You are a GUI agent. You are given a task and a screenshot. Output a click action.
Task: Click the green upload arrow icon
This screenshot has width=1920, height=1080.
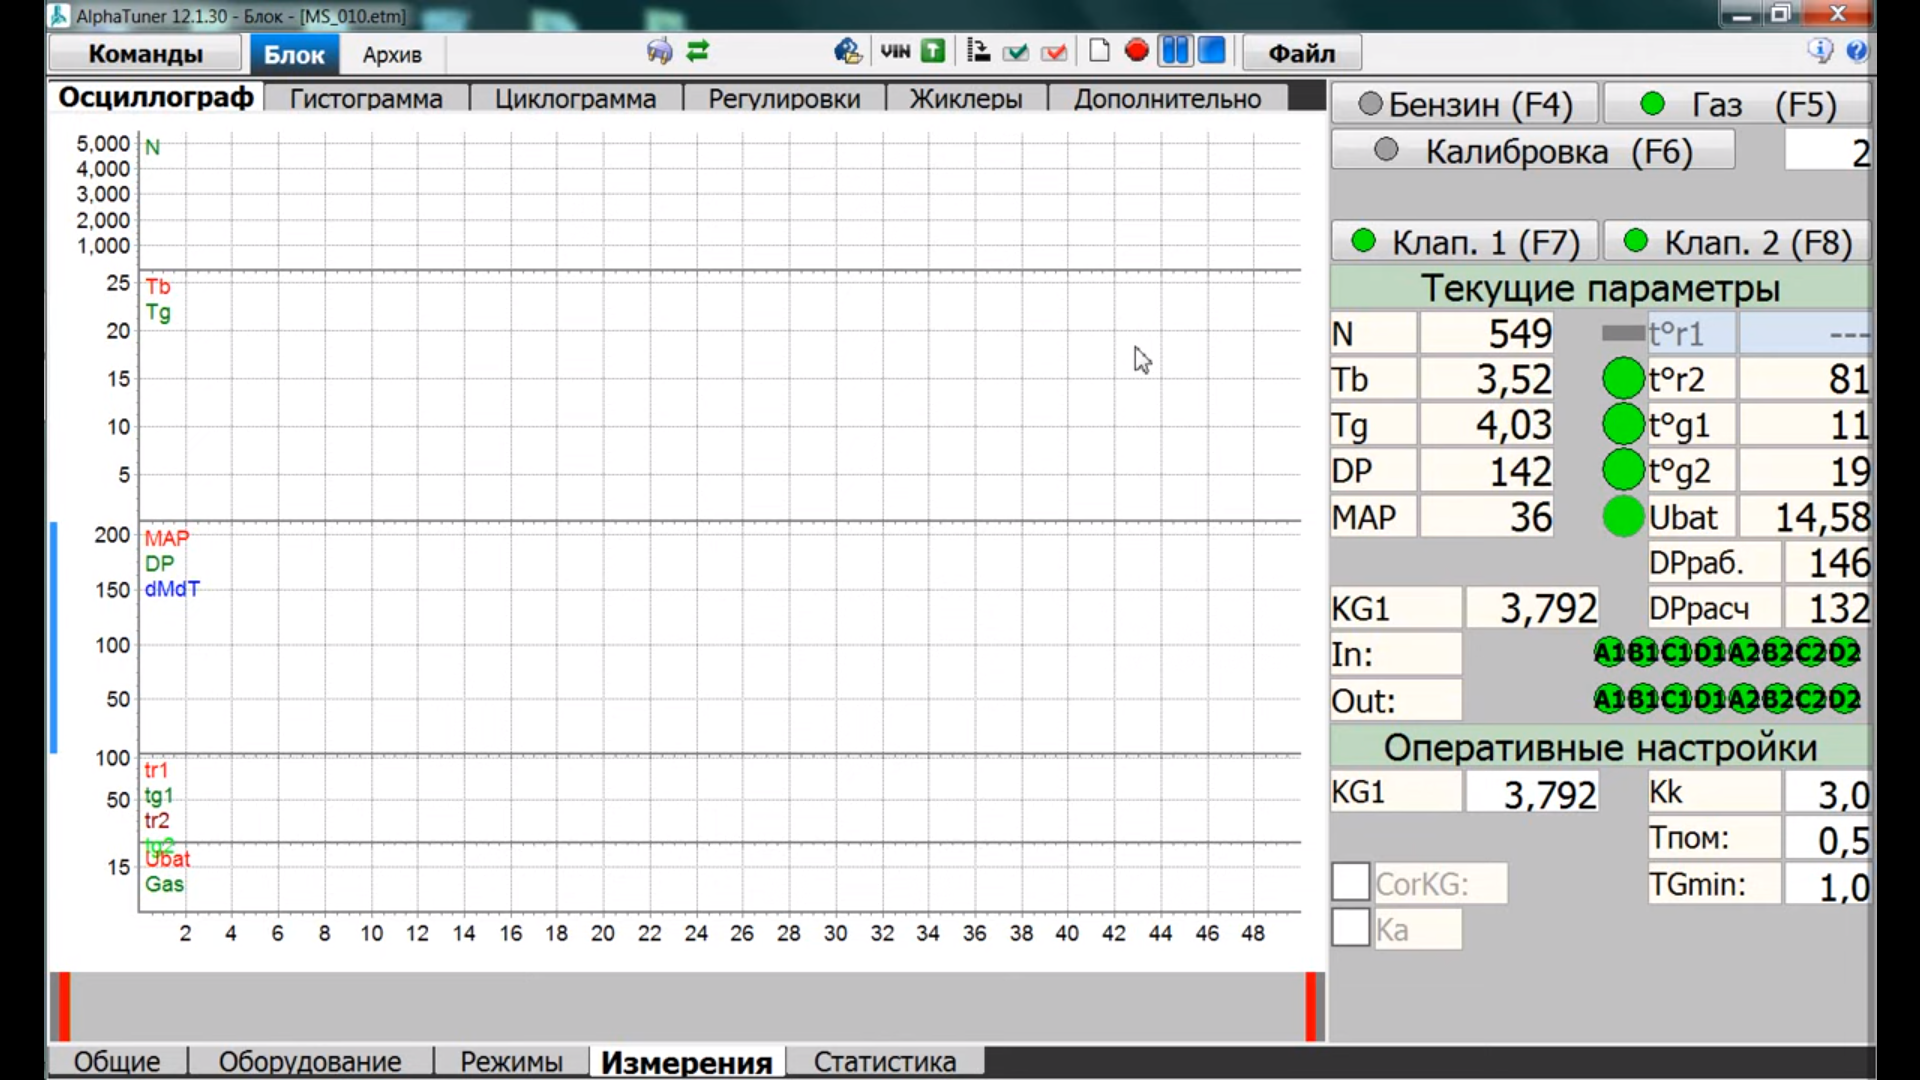coord(933,51)
